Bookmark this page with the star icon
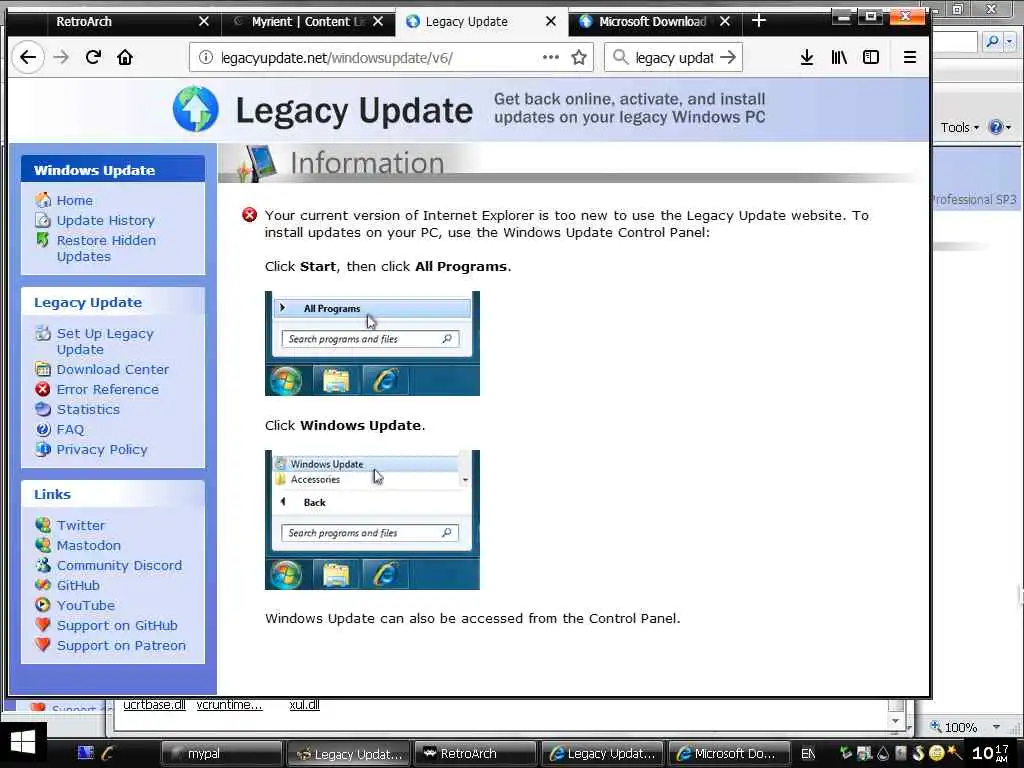Viewport: 1024px width, 768px height. [x=579, y=57]
